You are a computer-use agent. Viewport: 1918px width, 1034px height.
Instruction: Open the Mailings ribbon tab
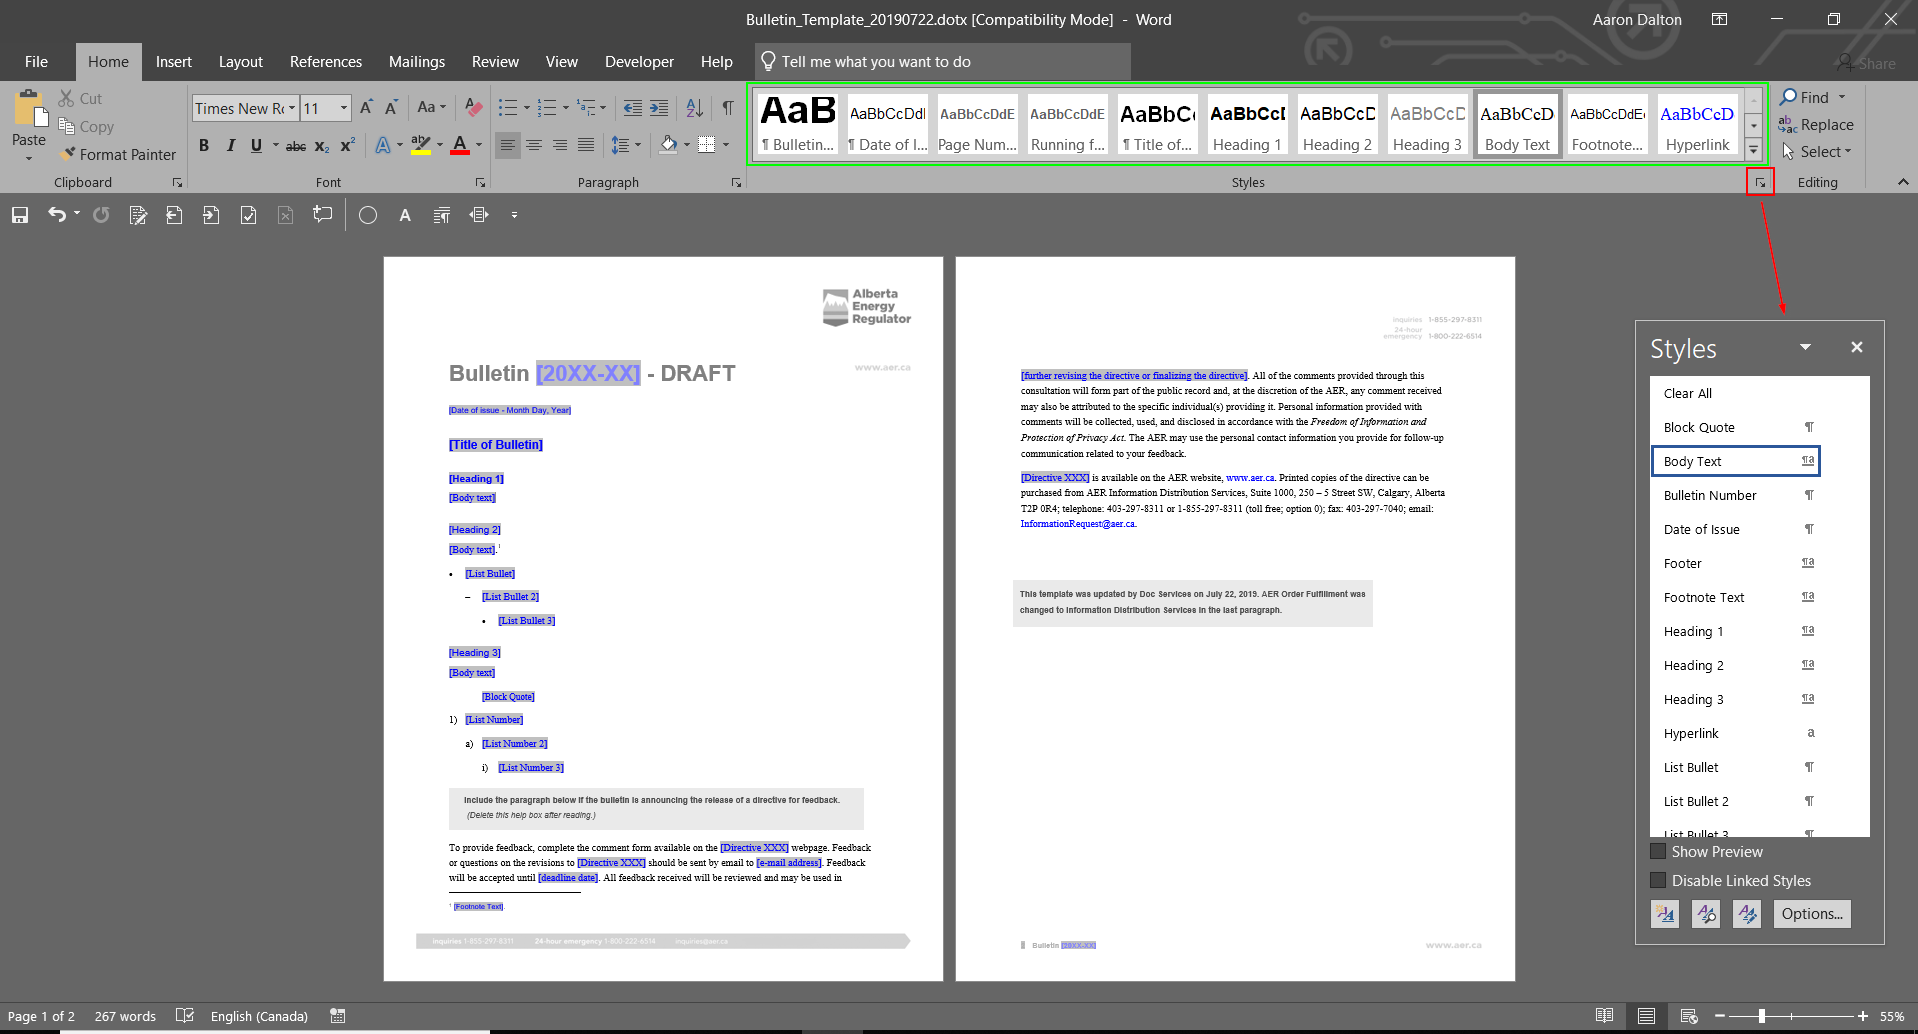click(x=417, y=61)
